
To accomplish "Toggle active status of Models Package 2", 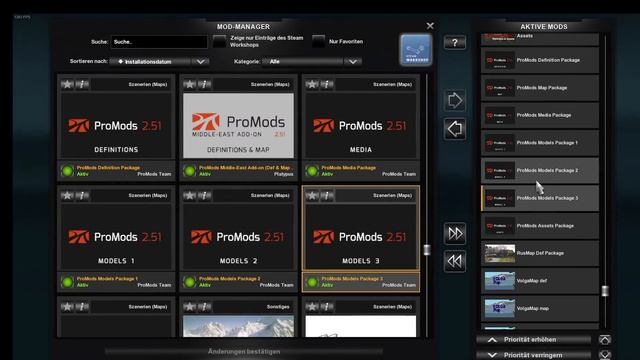I will (190, 282).
